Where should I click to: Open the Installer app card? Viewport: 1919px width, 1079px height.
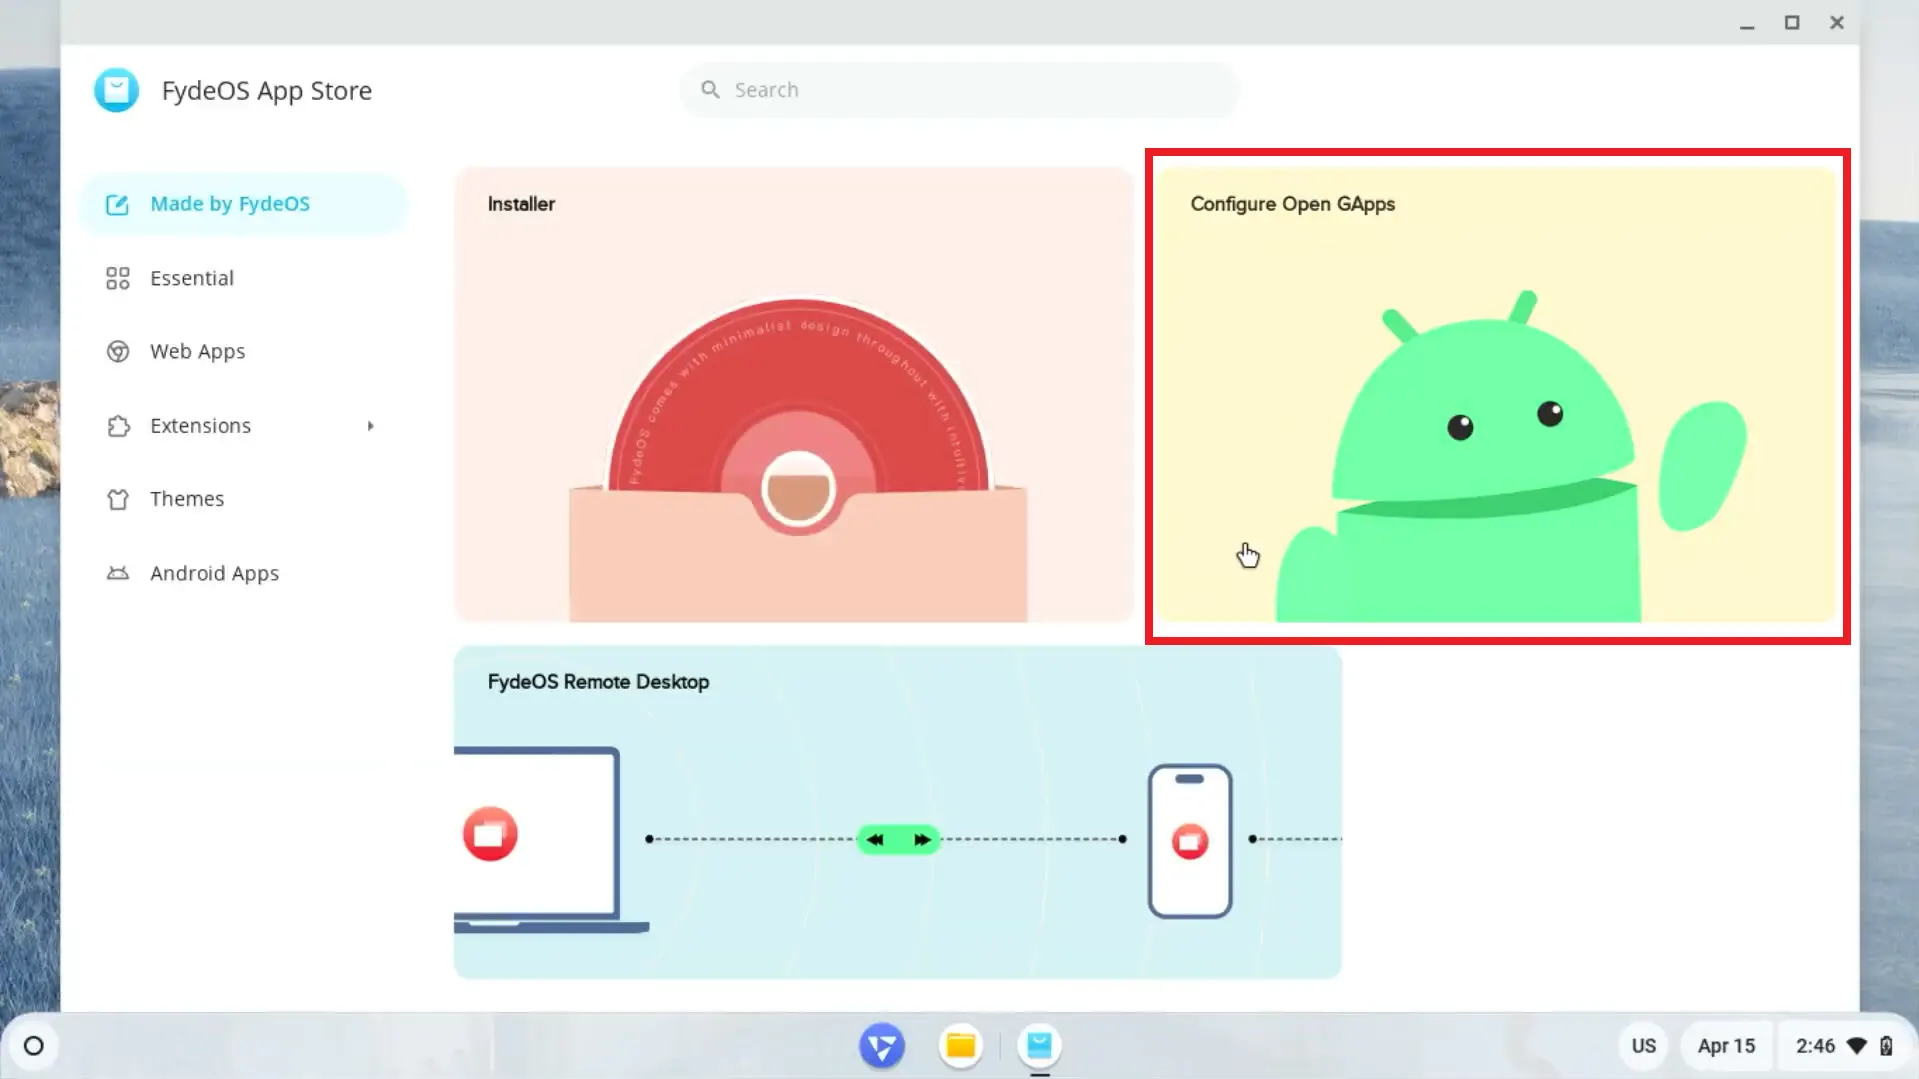(x=794, y=395)
